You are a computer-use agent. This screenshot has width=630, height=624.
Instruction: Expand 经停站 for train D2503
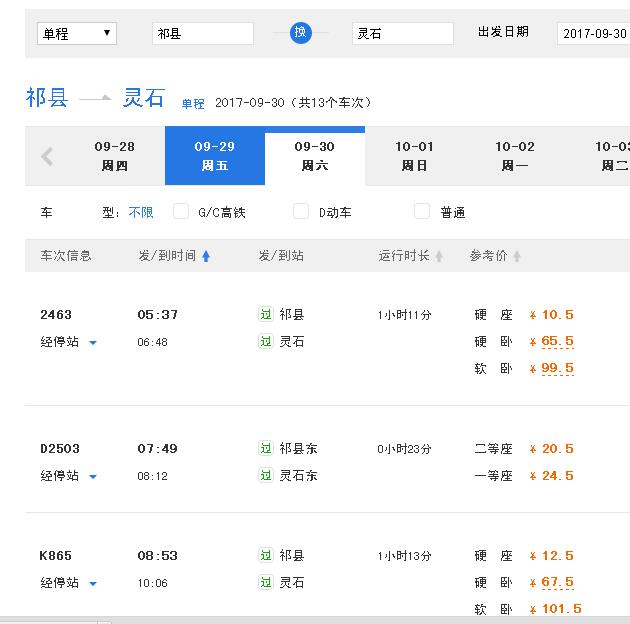click(69, 476)
